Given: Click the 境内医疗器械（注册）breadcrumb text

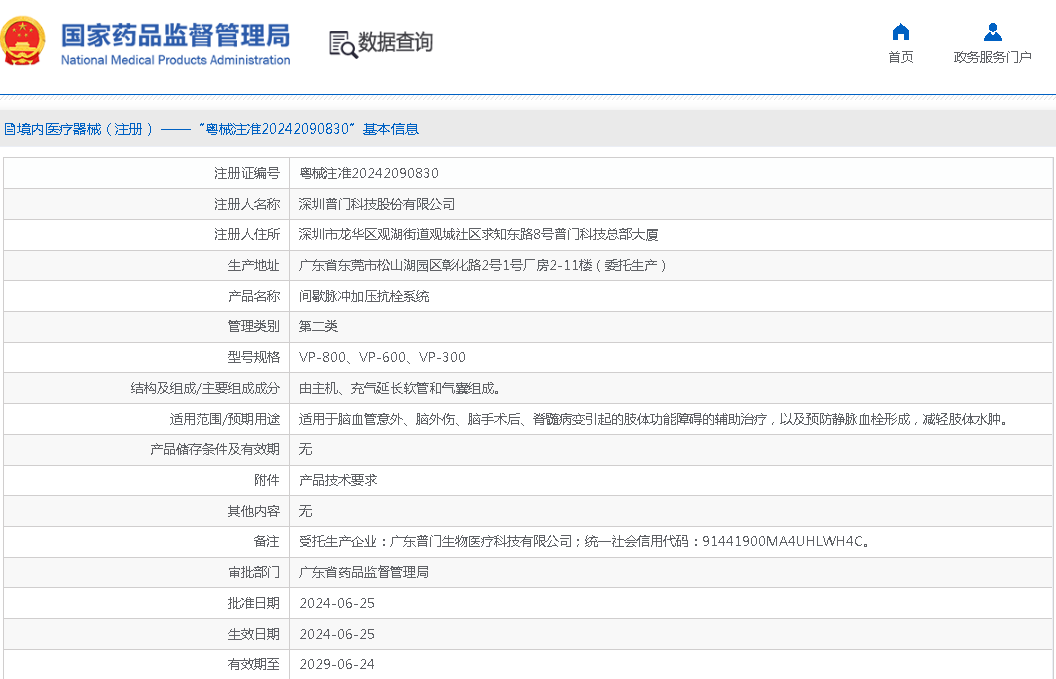Looking at the screenshot, I should pyautogui.click(x=80, y=129).
